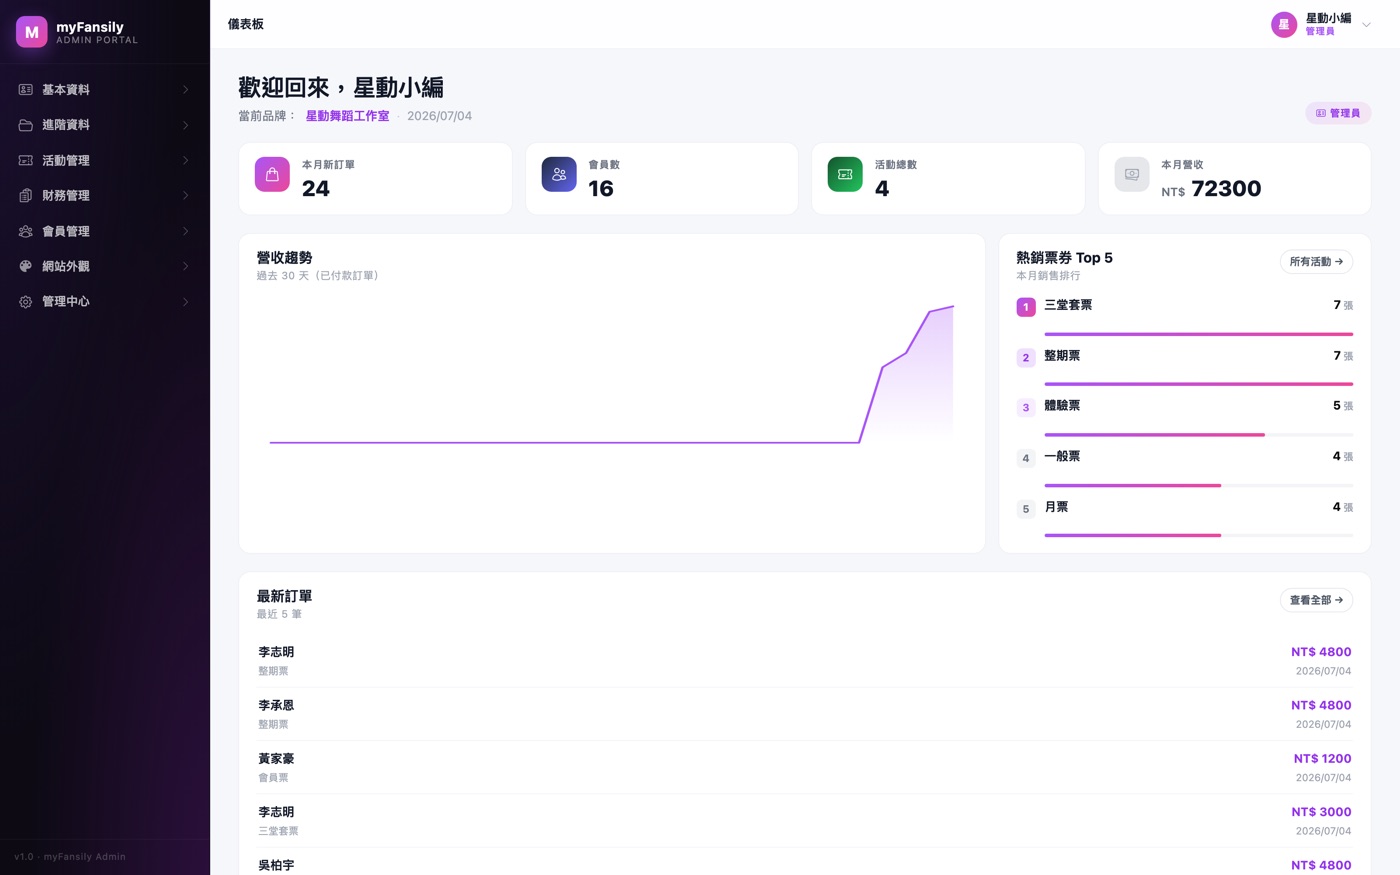
Task: Open the 管理中心 menu
Action: coord(105,302)
